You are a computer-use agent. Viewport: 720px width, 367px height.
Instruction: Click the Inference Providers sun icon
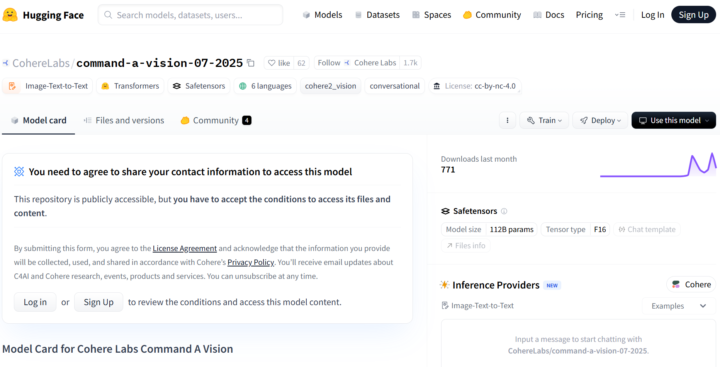[x=444, y=285]
